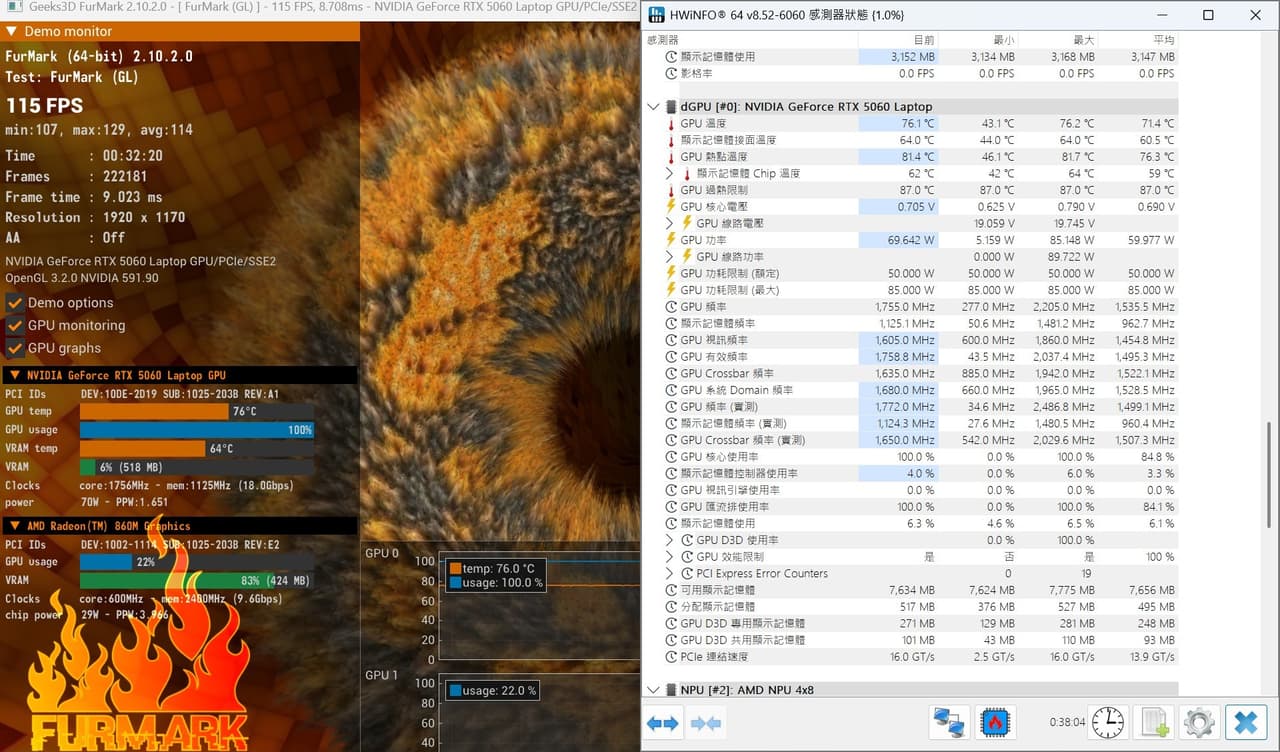Click the thermometer icon on GPU 溫度 row
The width and height of the screenshot is (1280, 752).
click(672, 124)
